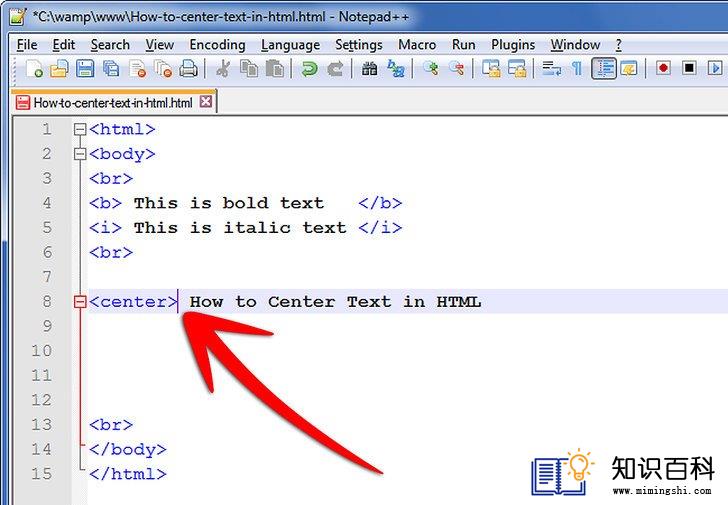Open the Search menu

pyautogui.click(x=110, y=45)
